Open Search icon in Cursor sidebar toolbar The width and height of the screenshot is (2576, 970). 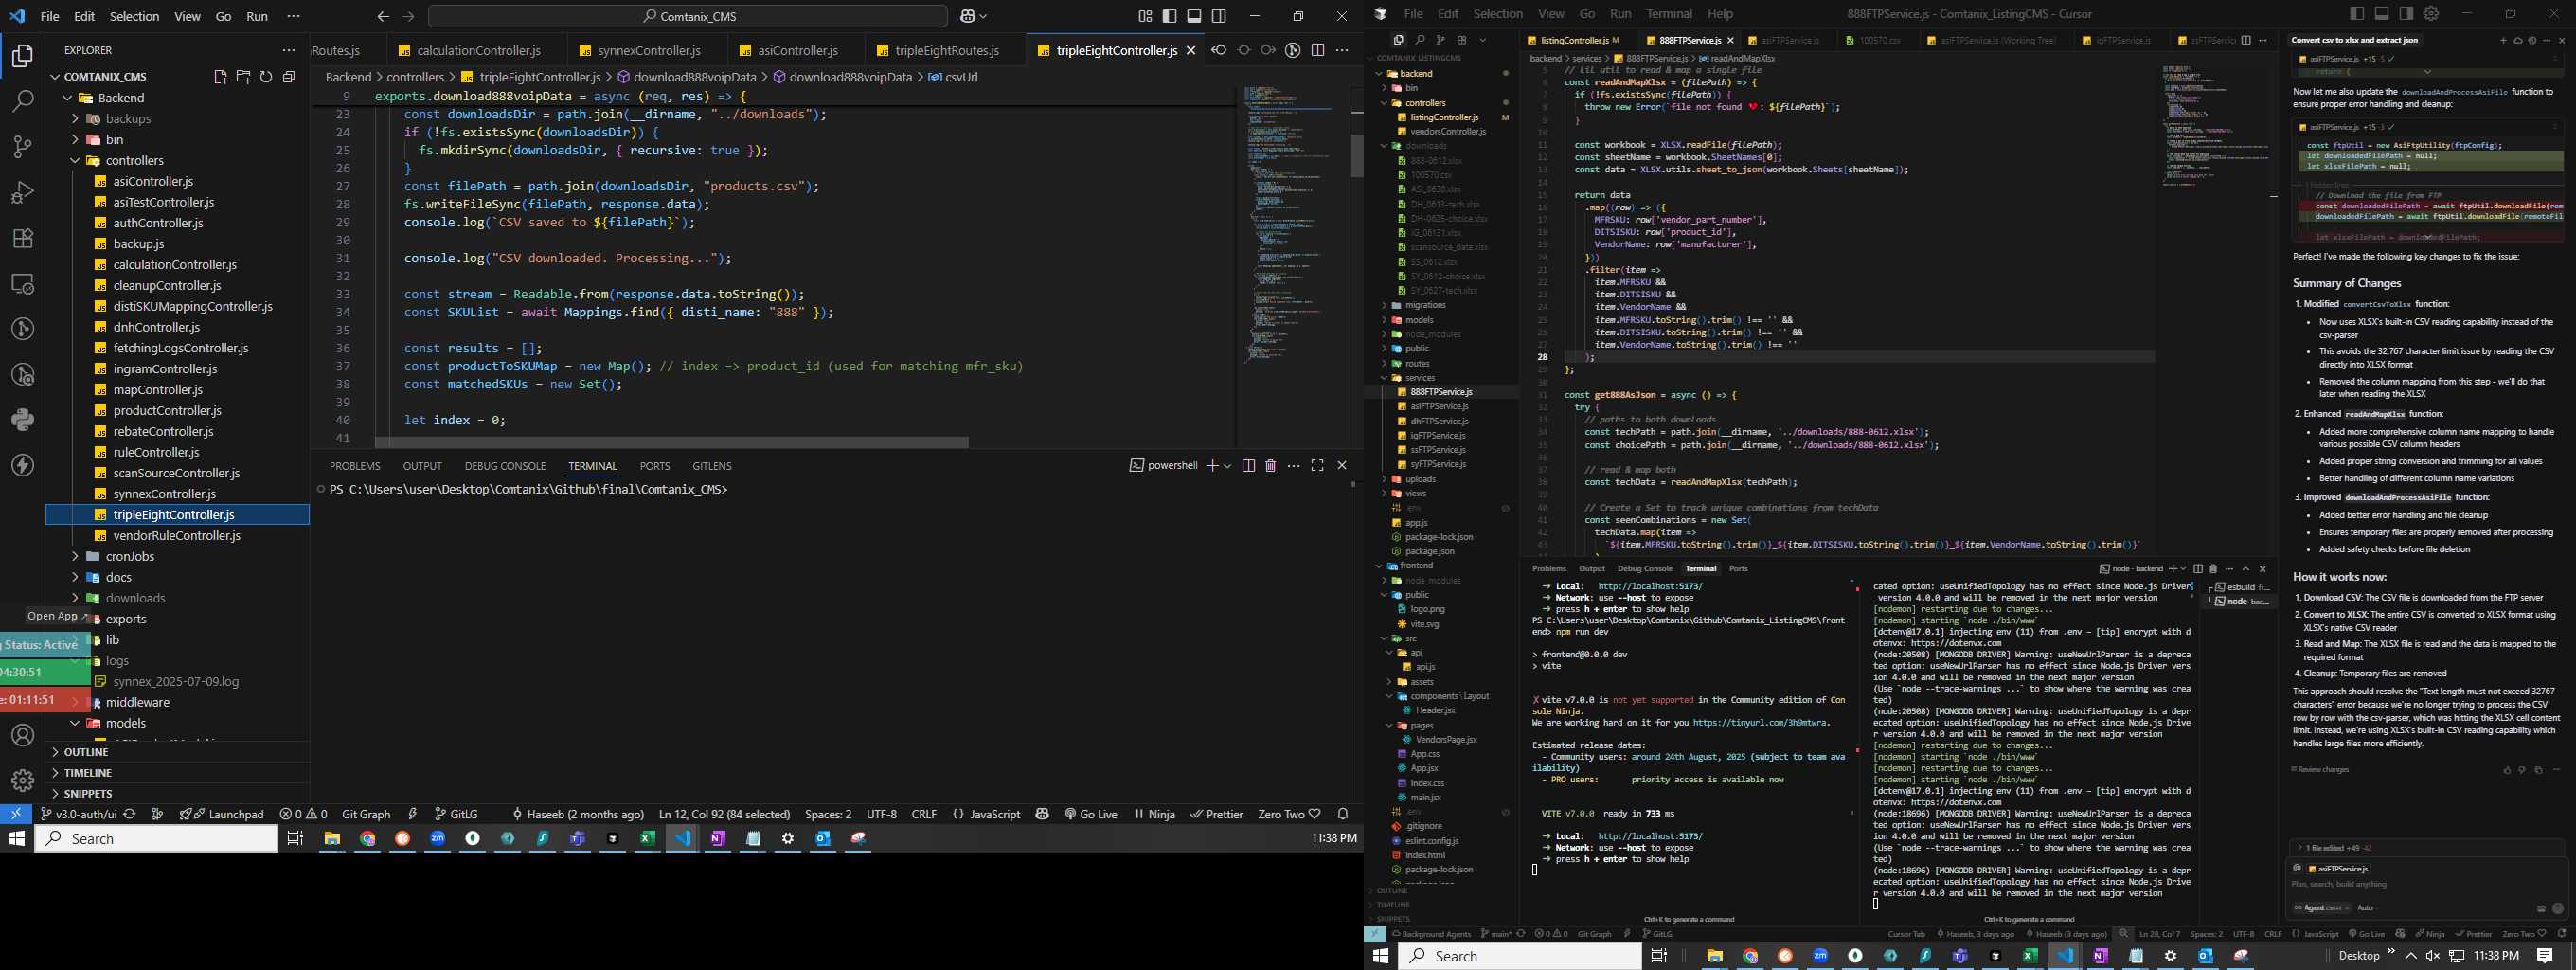tap(1419, 40)
